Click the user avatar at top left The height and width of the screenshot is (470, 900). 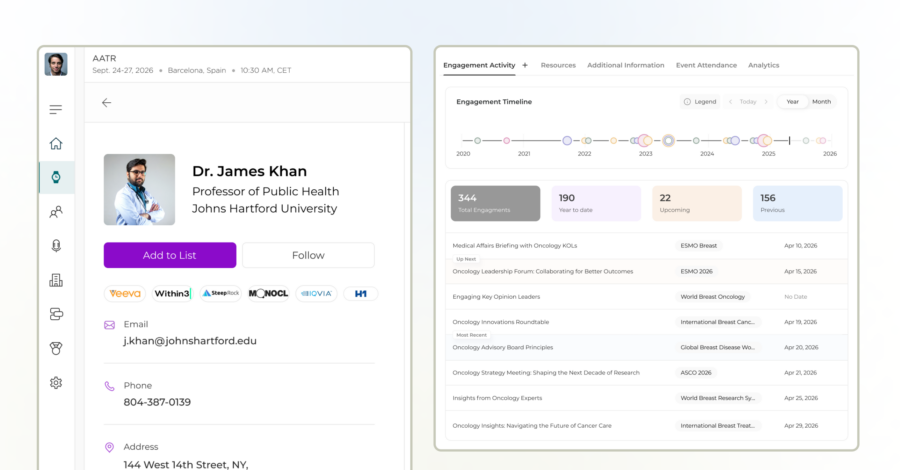[x=56, y=64]
